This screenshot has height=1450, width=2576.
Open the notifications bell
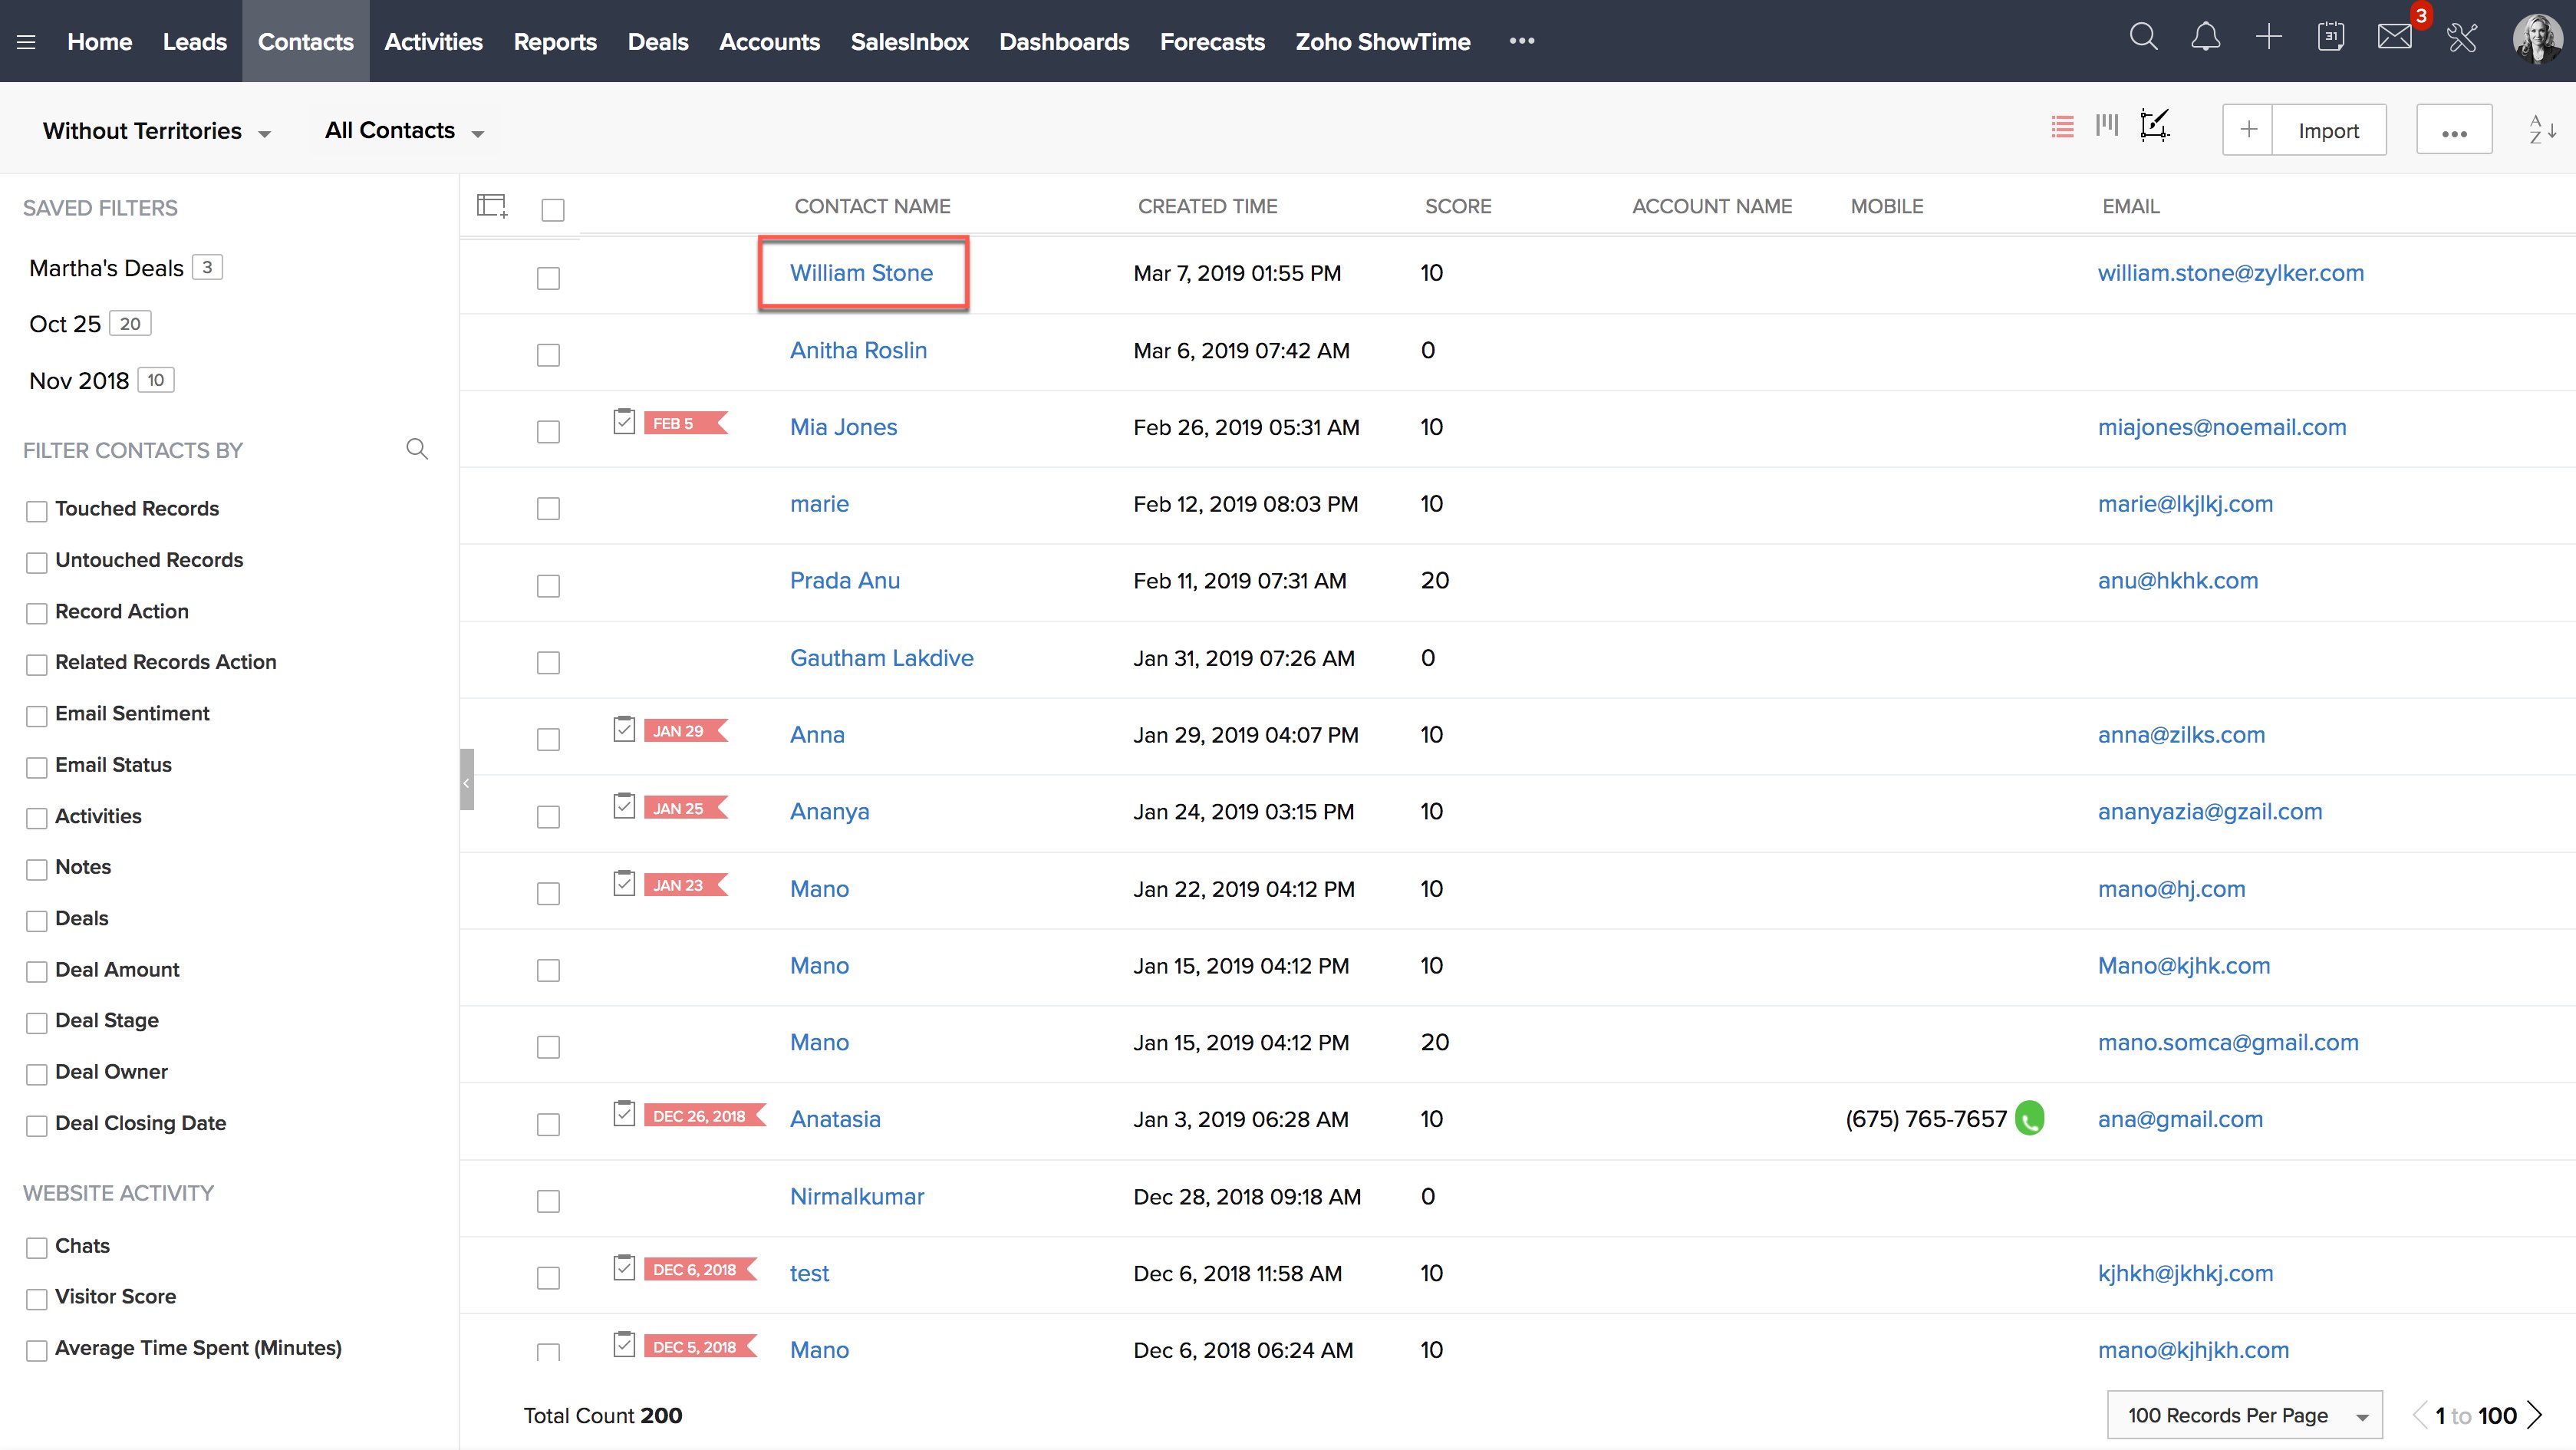(x=2205, y=38)
